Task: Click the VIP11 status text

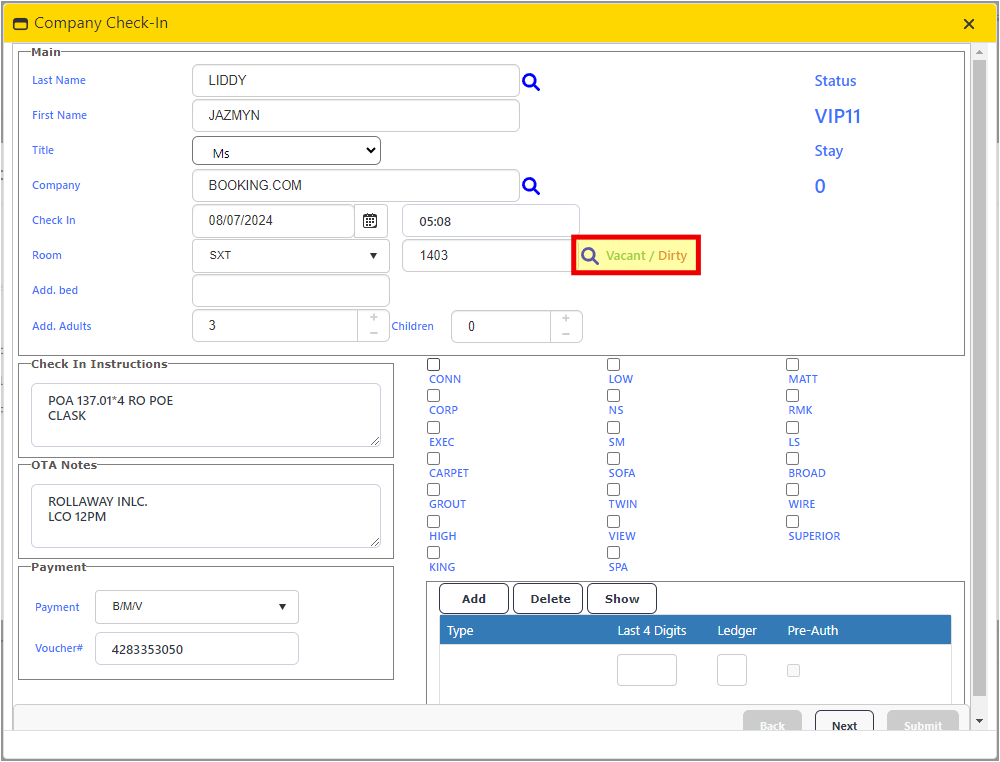Action: 837,116
